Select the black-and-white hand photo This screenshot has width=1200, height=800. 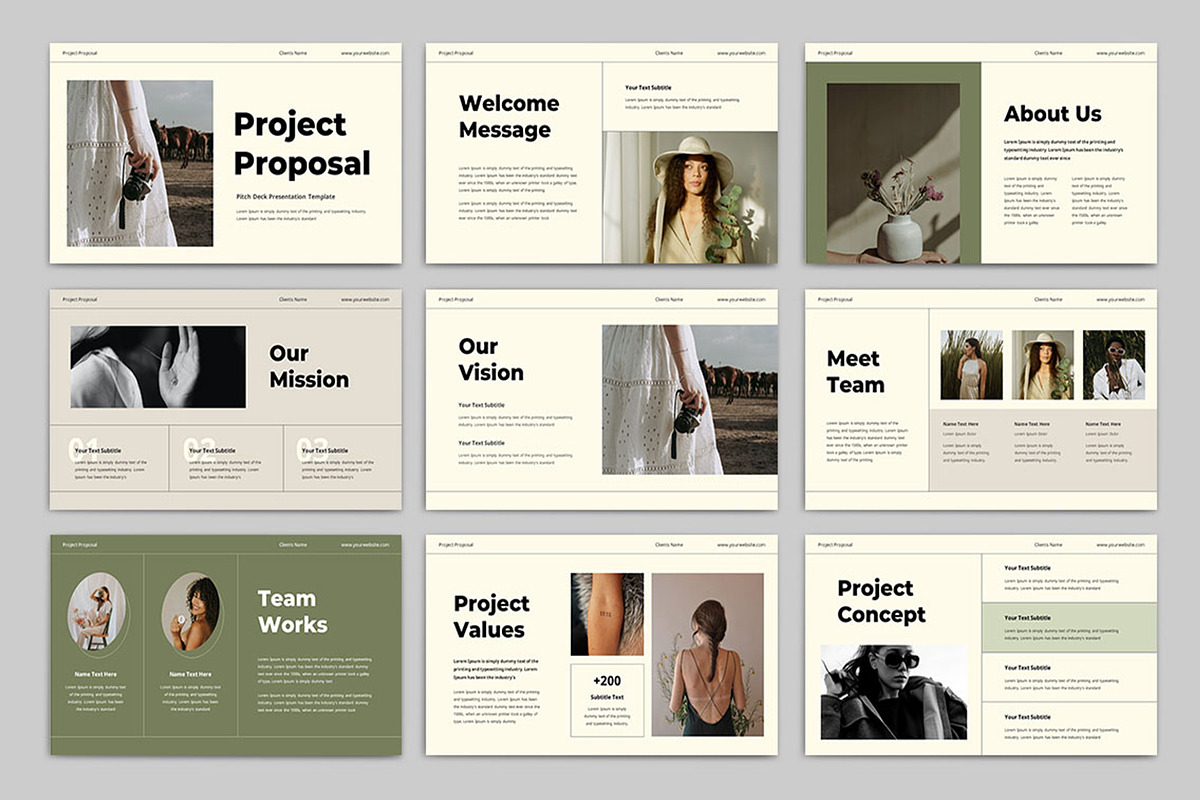click(158, 366)
